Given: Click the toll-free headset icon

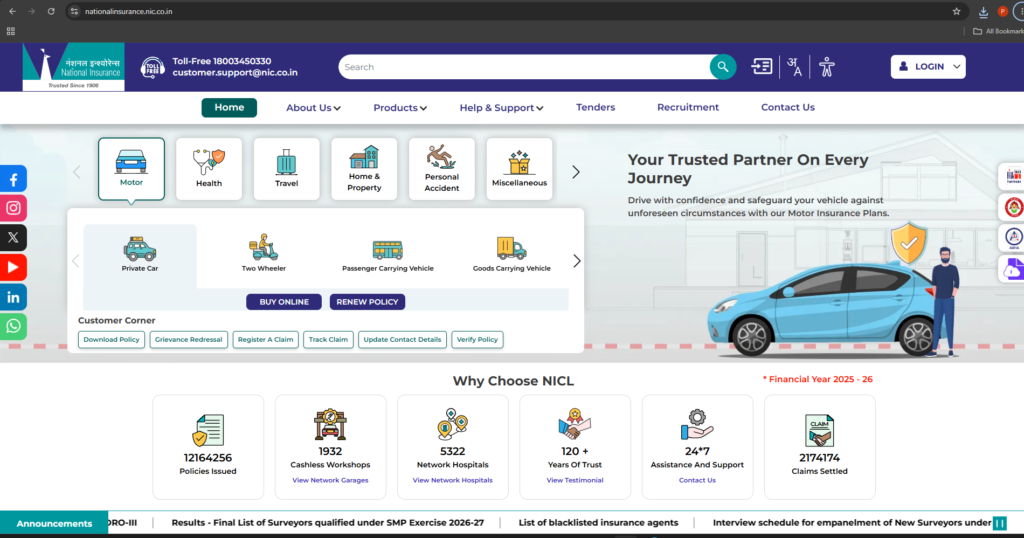Looking at the screenshot, I should point(152,67).
